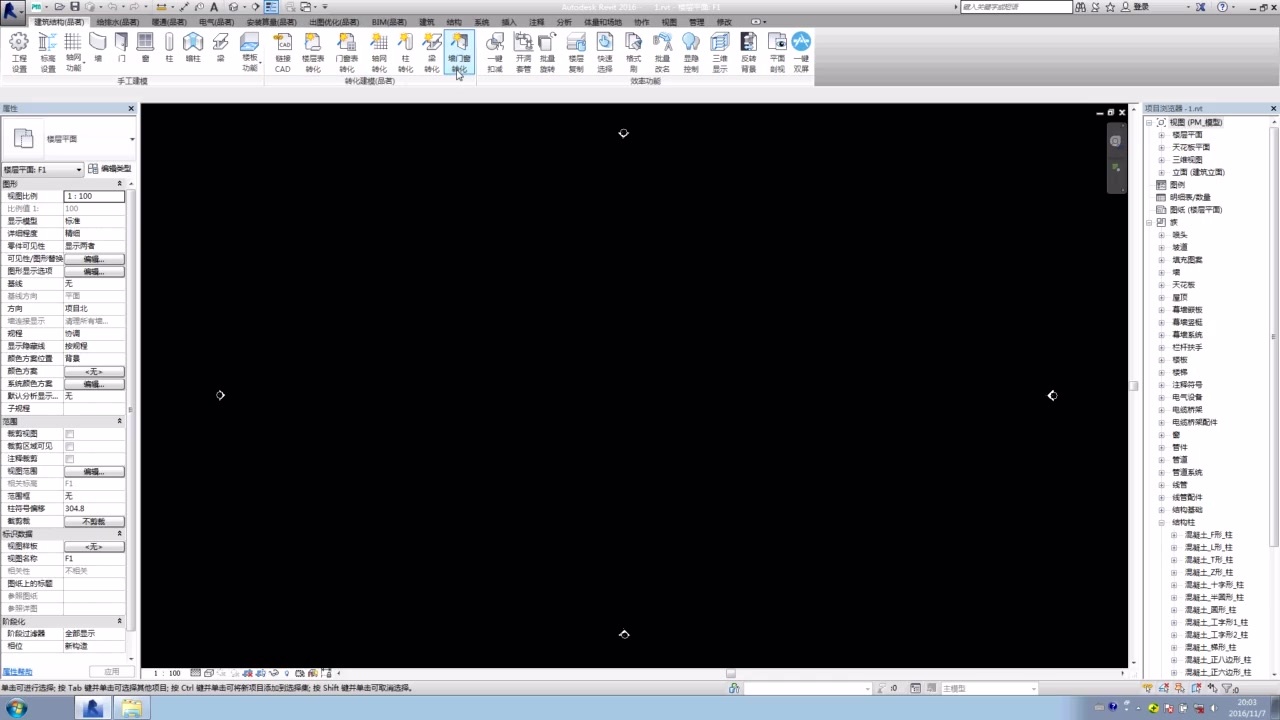1280x720 pixels.
Task: Toggle the 裁剪视图 crop view checkbox
Action: click(69, 434)
